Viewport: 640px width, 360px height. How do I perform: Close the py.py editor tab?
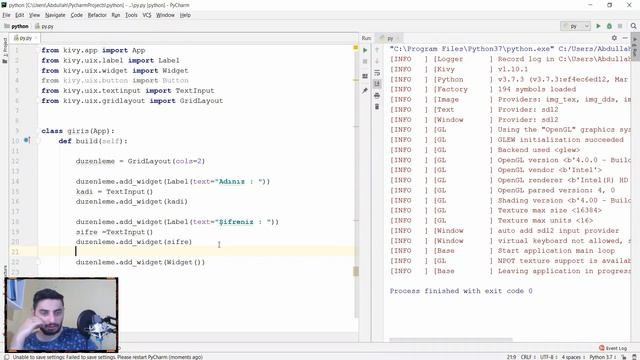click(x=36, y=38)
